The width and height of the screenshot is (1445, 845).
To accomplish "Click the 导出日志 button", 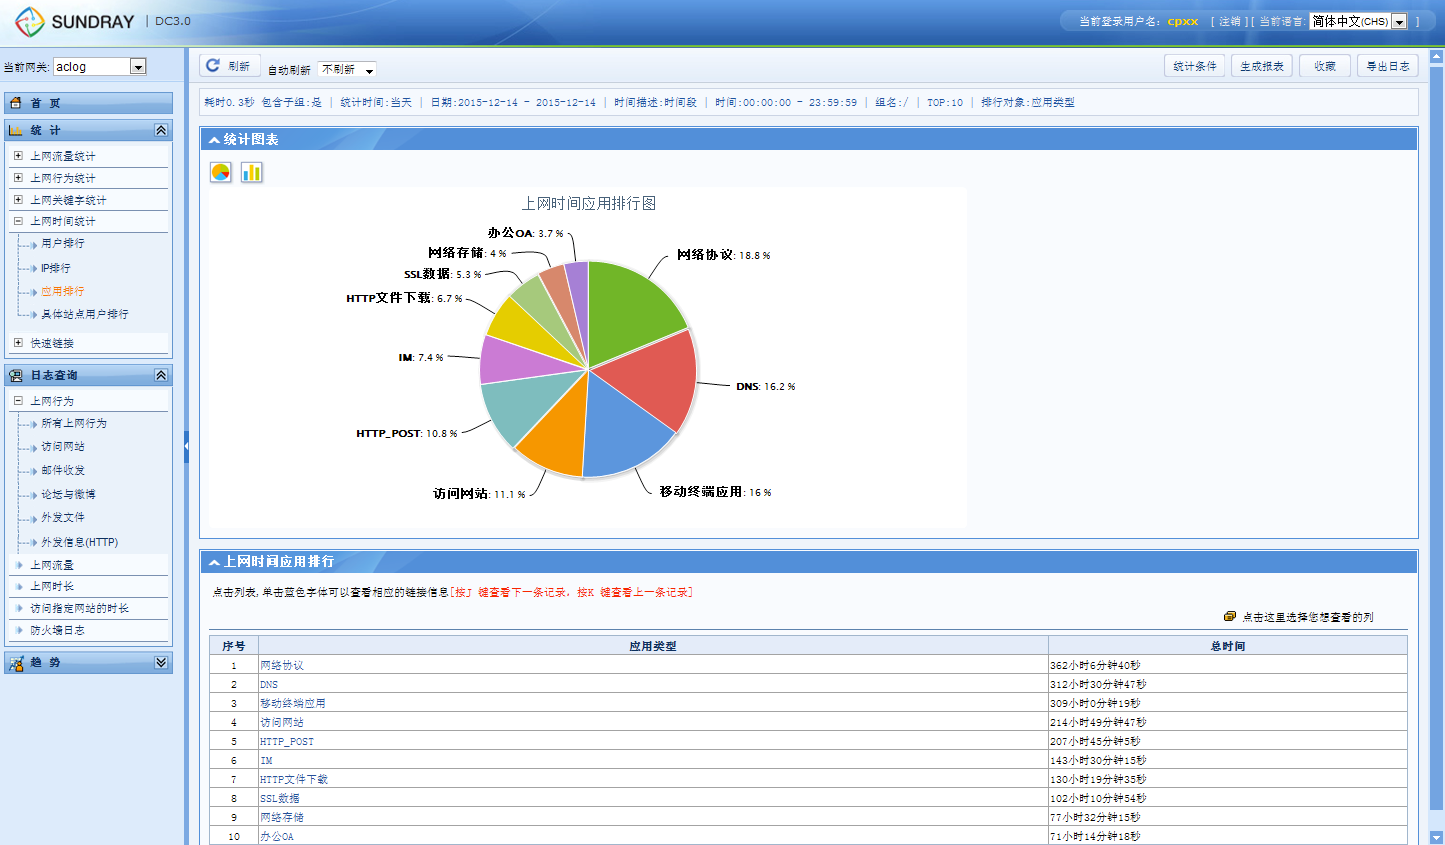I will pos(1387,66).
